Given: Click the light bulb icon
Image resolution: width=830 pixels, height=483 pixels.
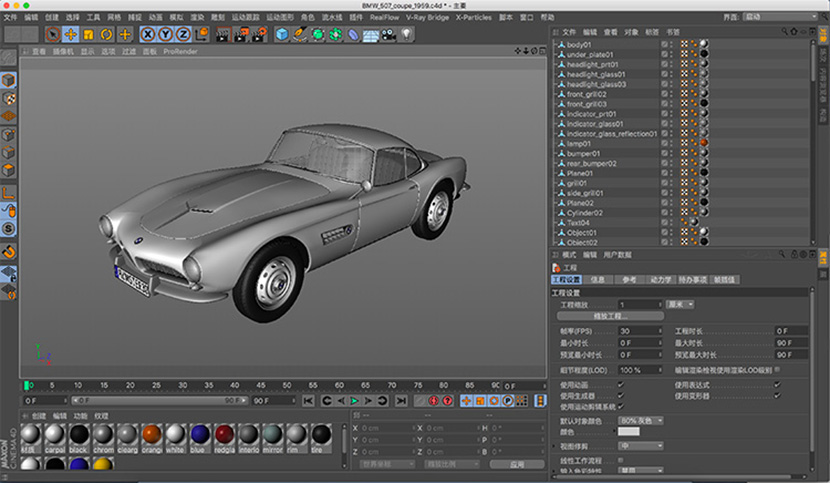Looking at the screenshot, I should [407, 34].
